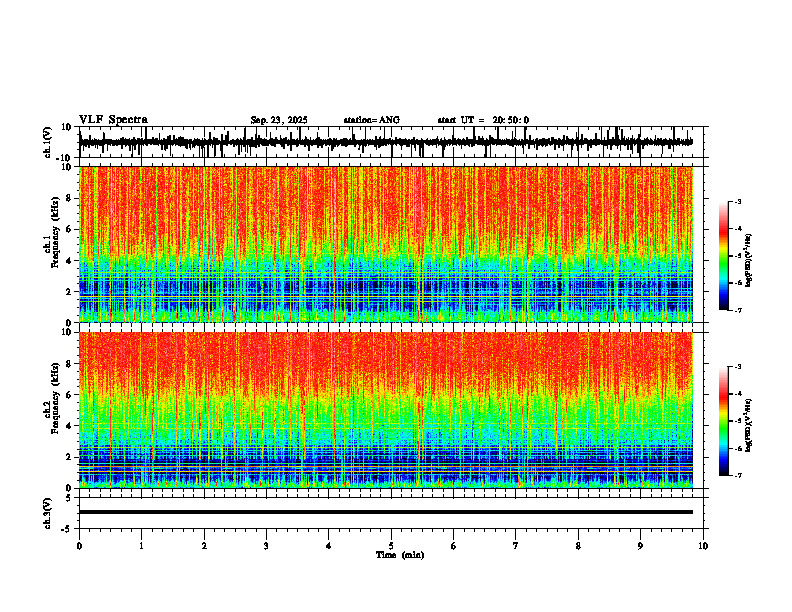The image size is (792, 612).
Task: Click the ch.2 spectrogram plot
Action: point(386,410)
